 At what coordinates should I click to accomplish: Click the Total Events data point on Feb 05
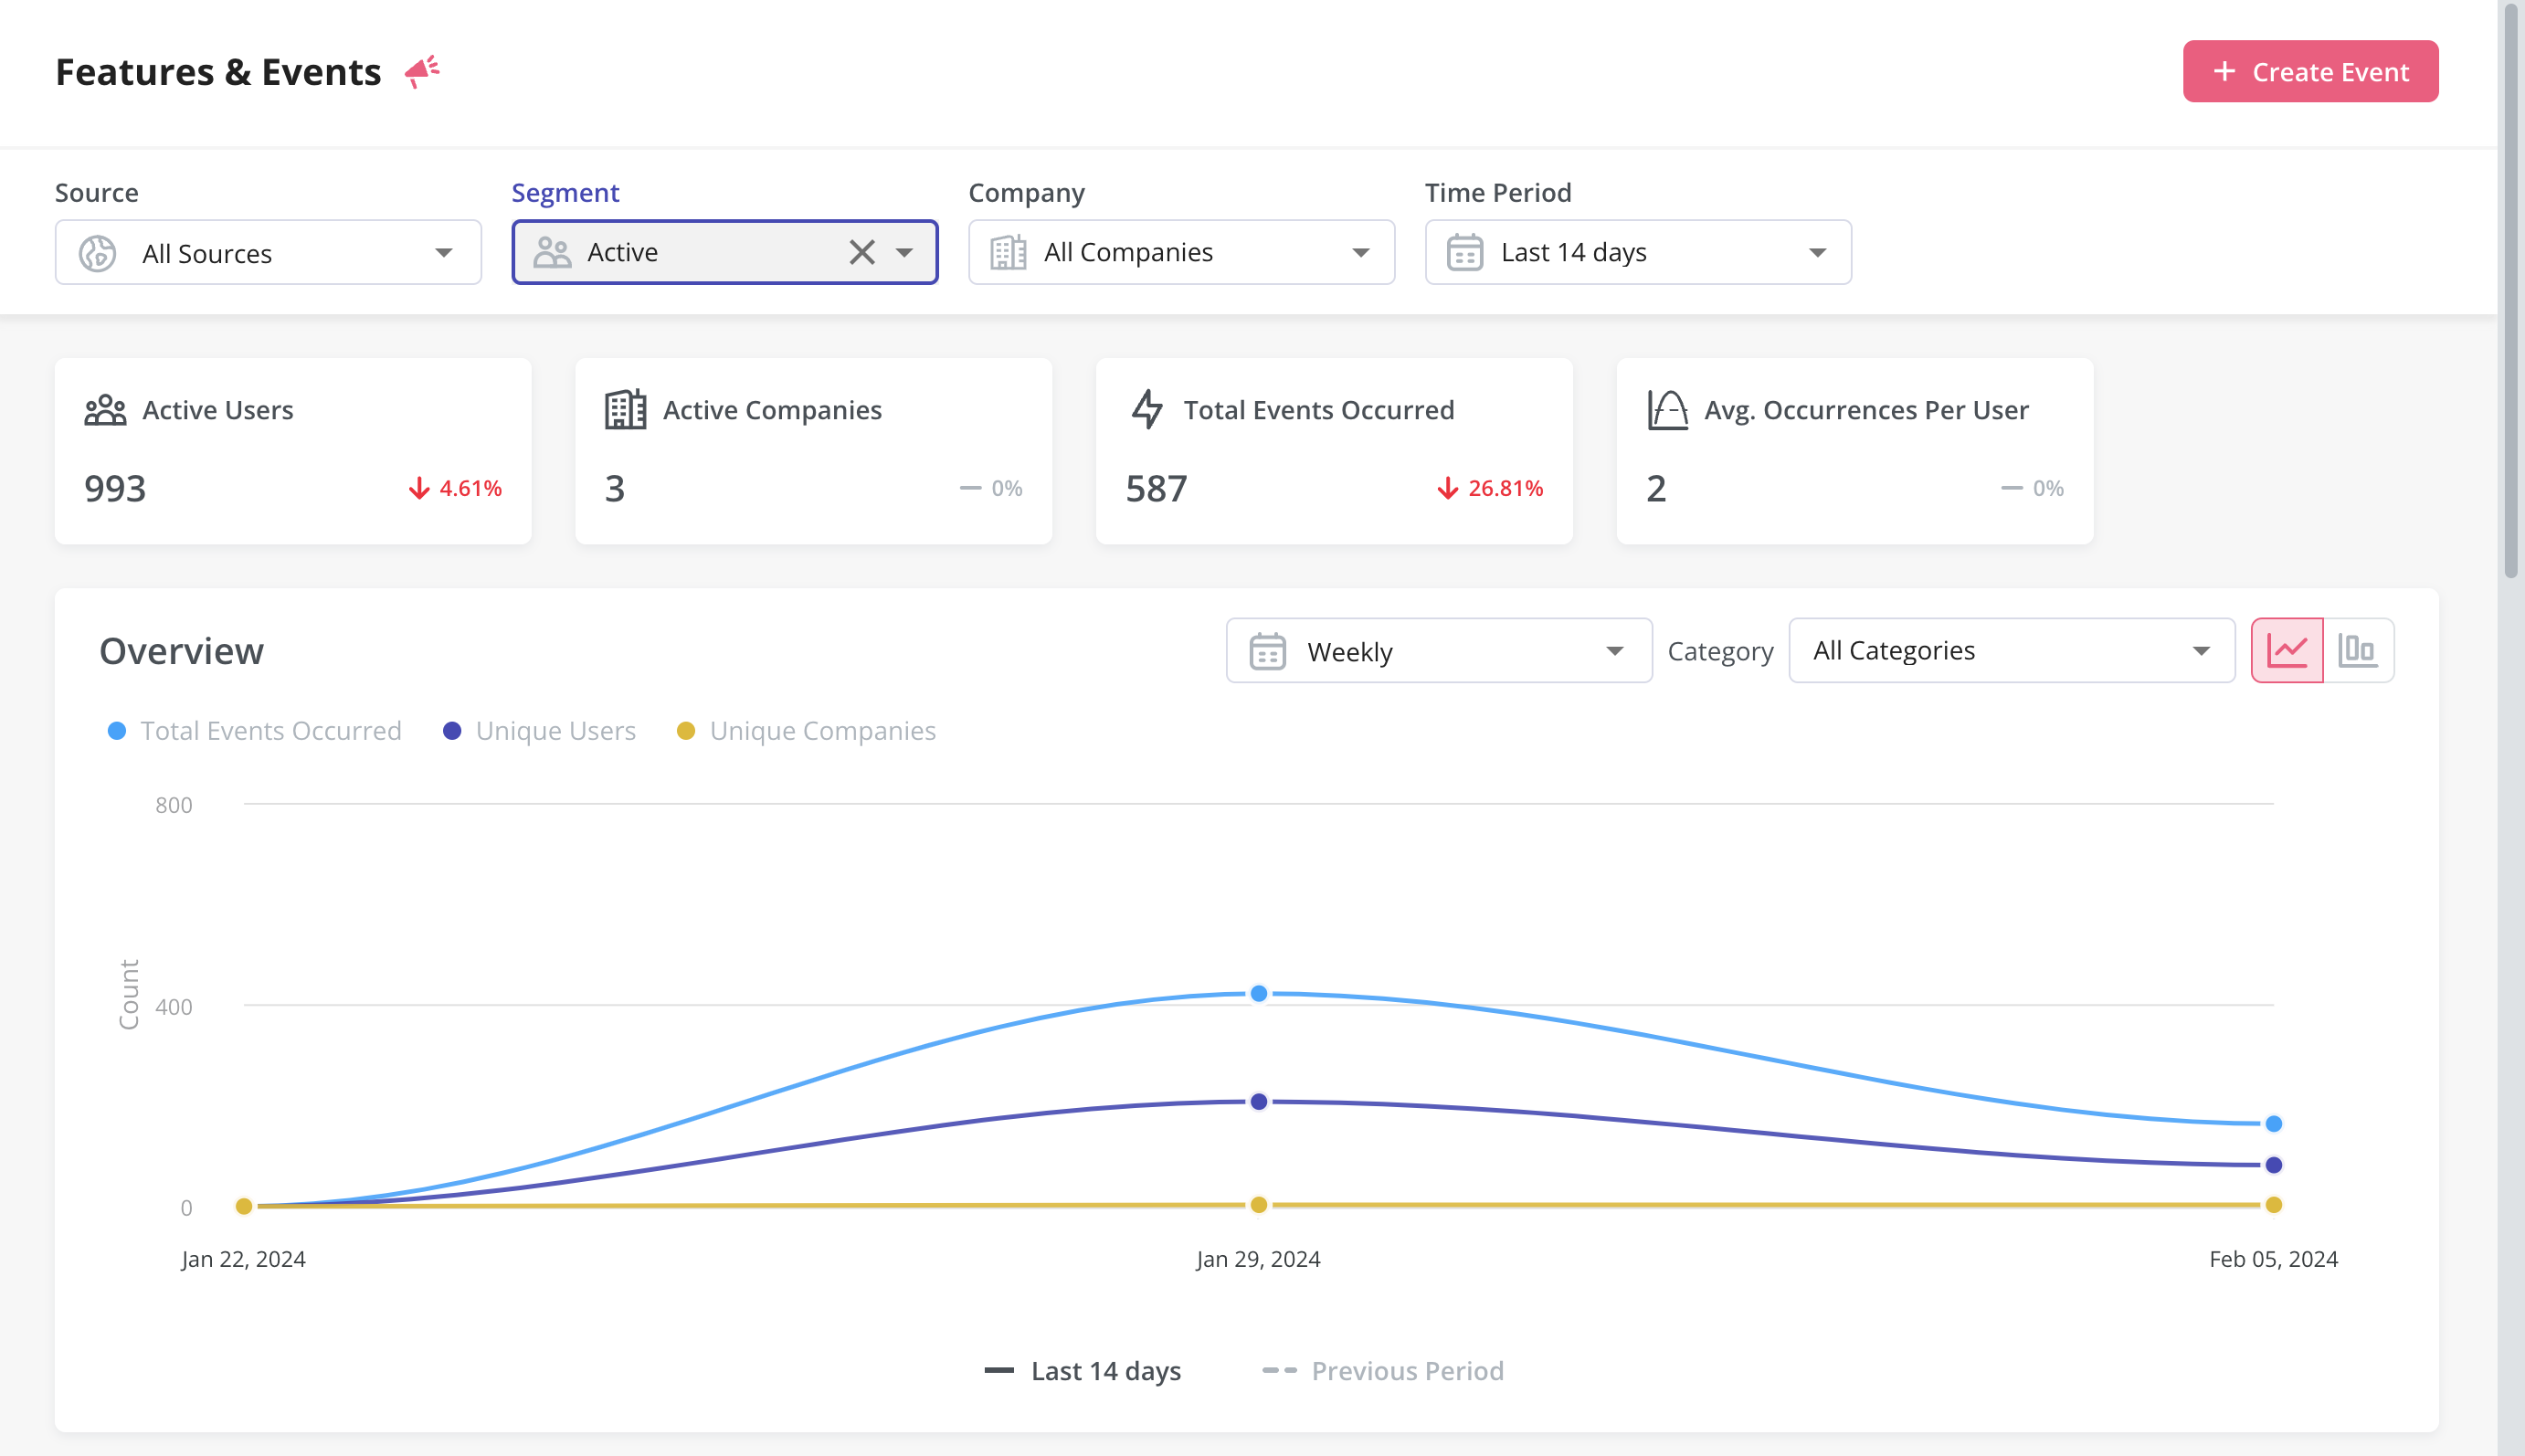(2273, 1123)
